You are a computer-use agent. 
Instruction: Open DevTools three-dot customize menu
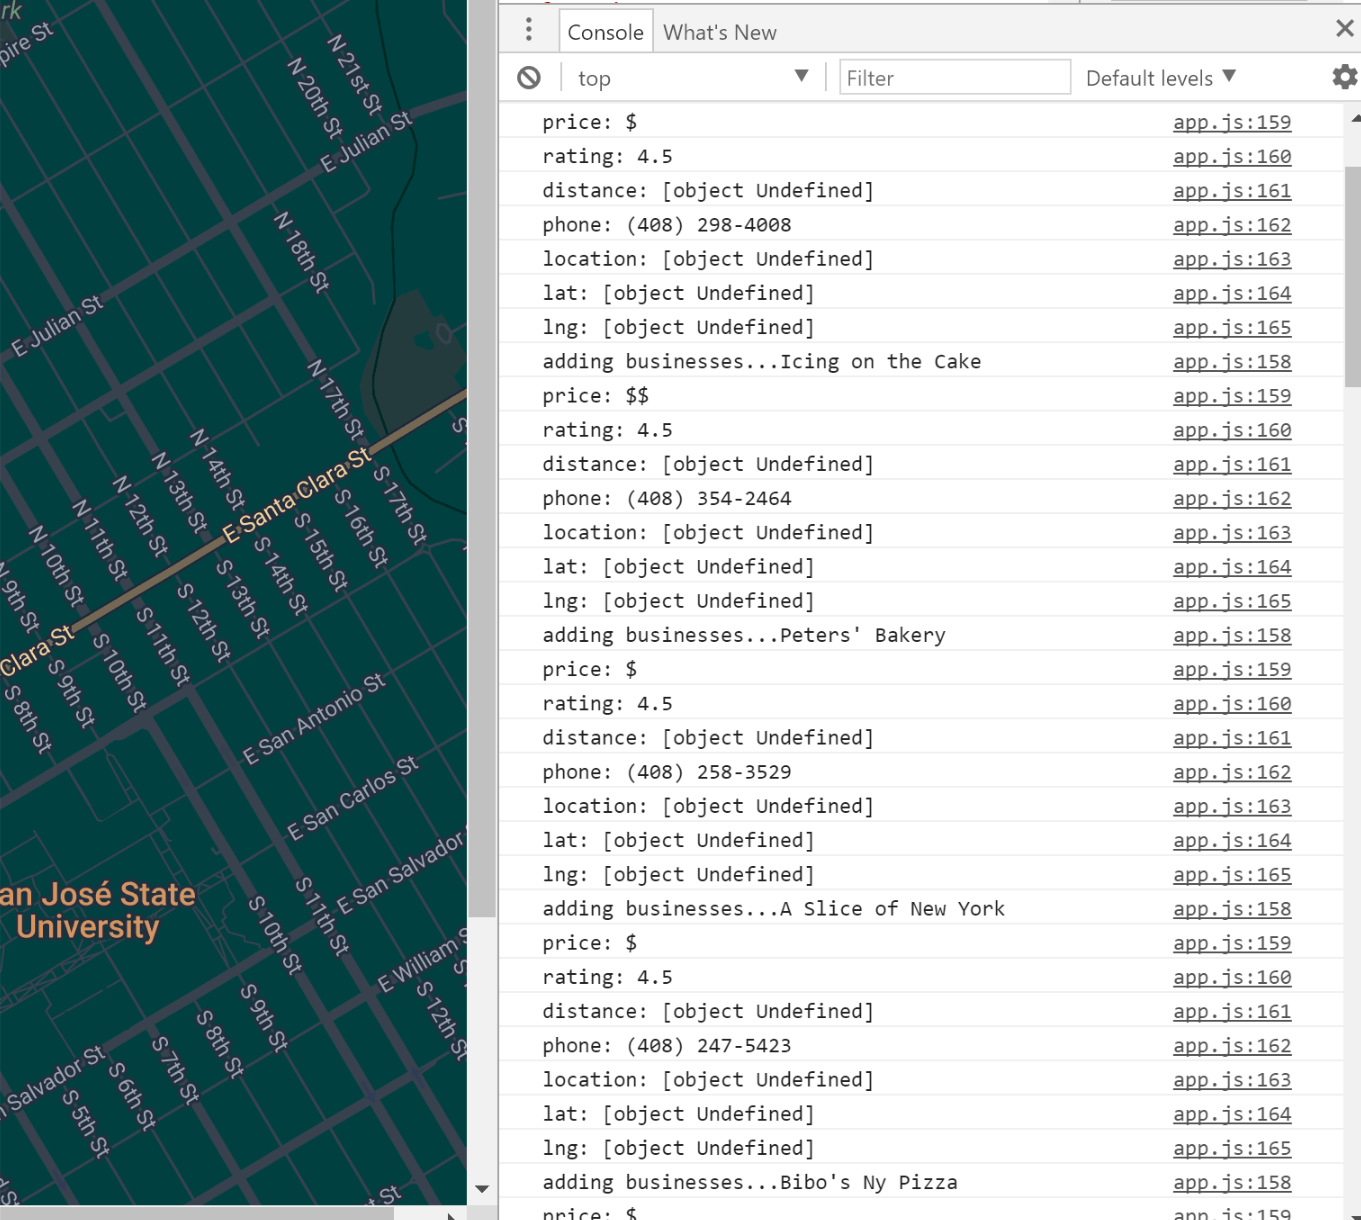[529, 30]
